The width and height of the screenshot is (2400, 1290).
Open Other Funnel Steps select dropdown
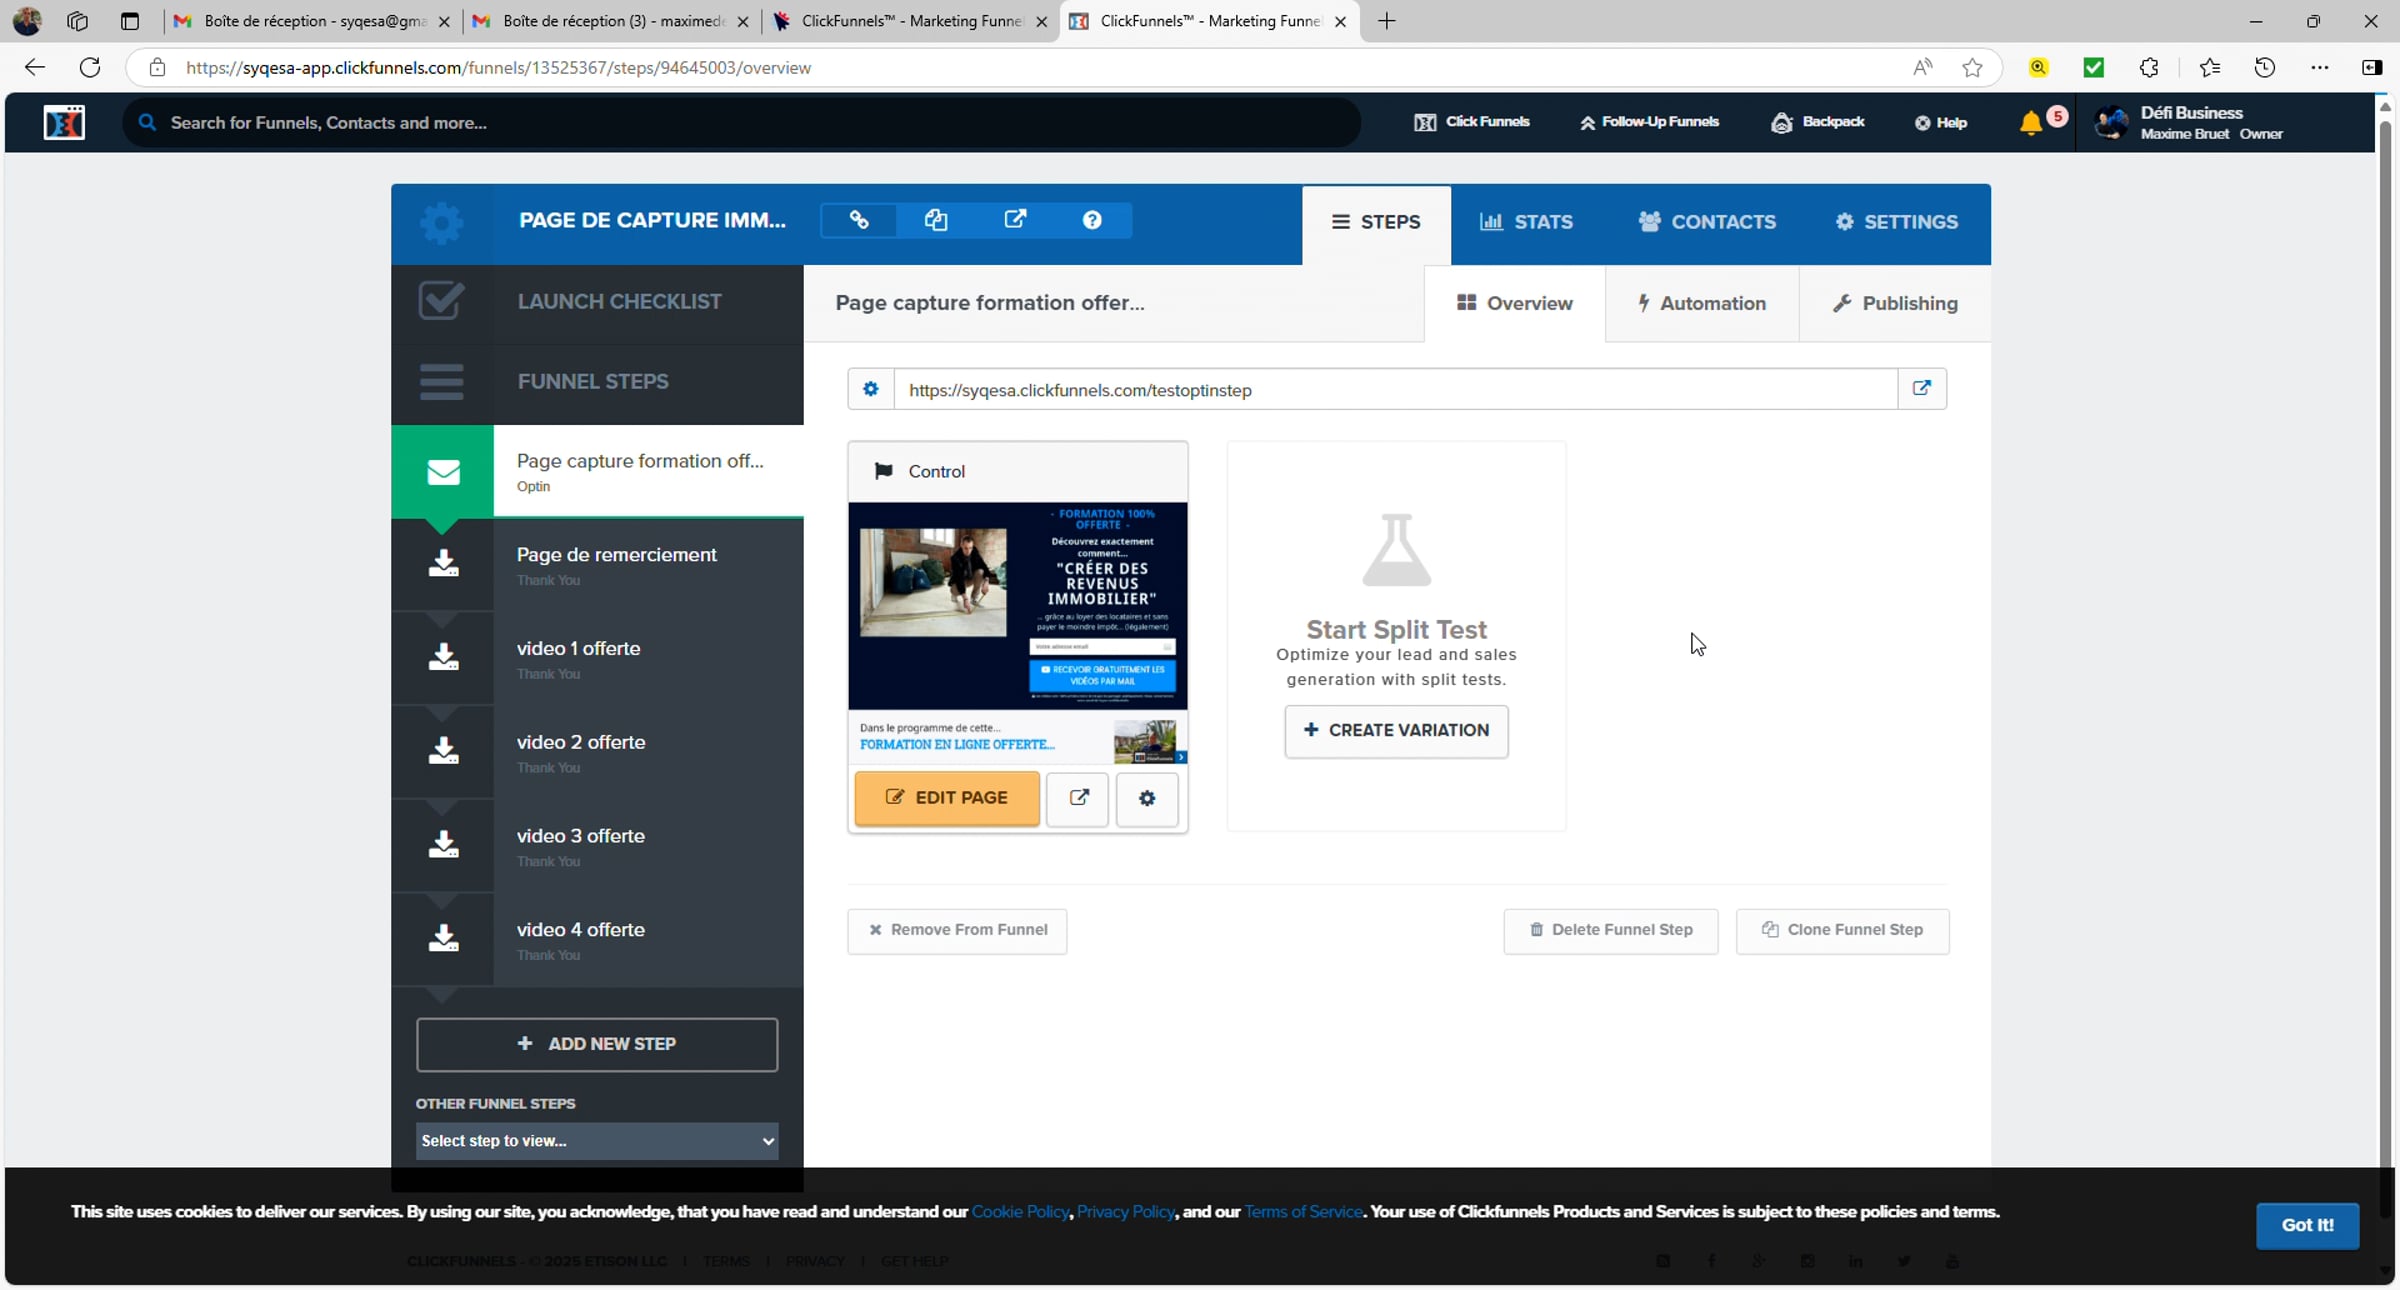(597, 1141)
